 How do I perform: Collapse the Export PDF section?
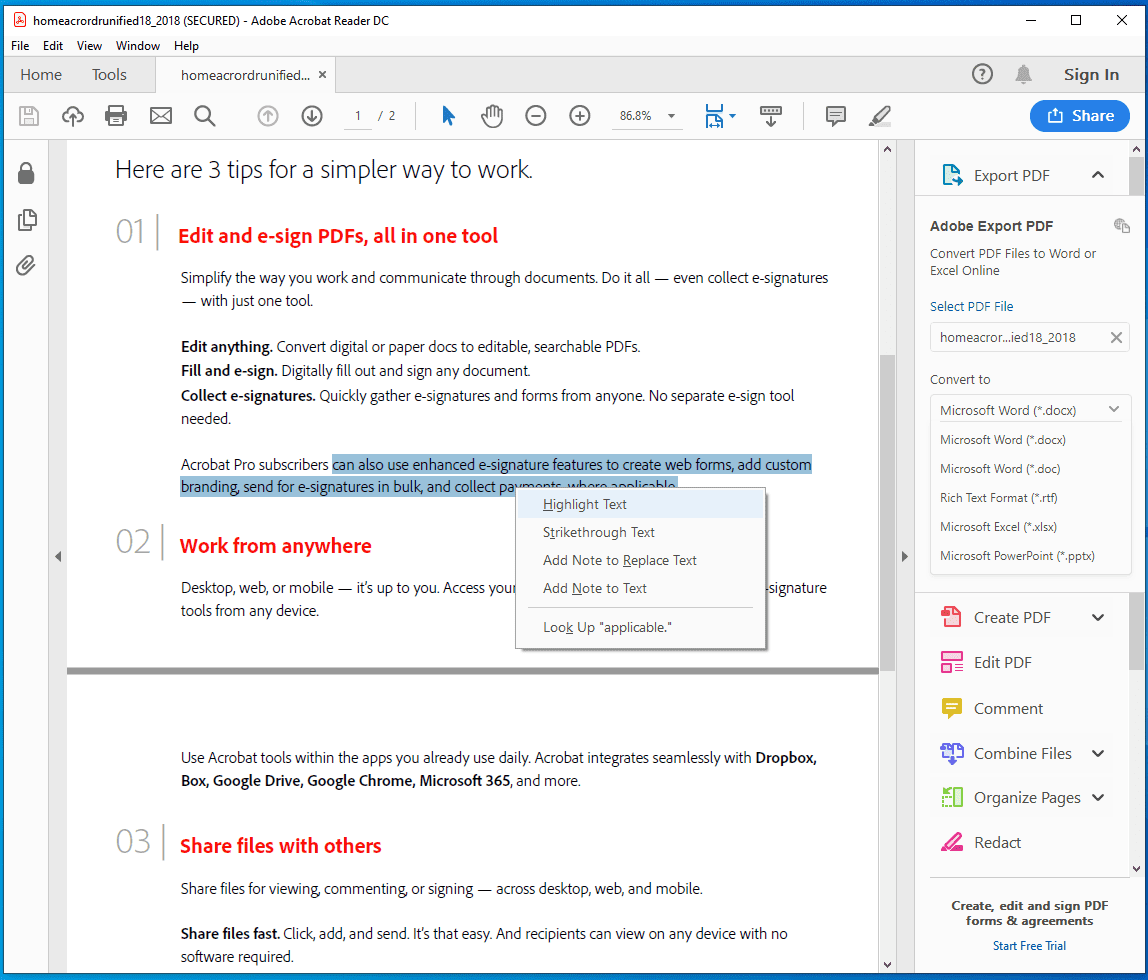pos(1097,175)
